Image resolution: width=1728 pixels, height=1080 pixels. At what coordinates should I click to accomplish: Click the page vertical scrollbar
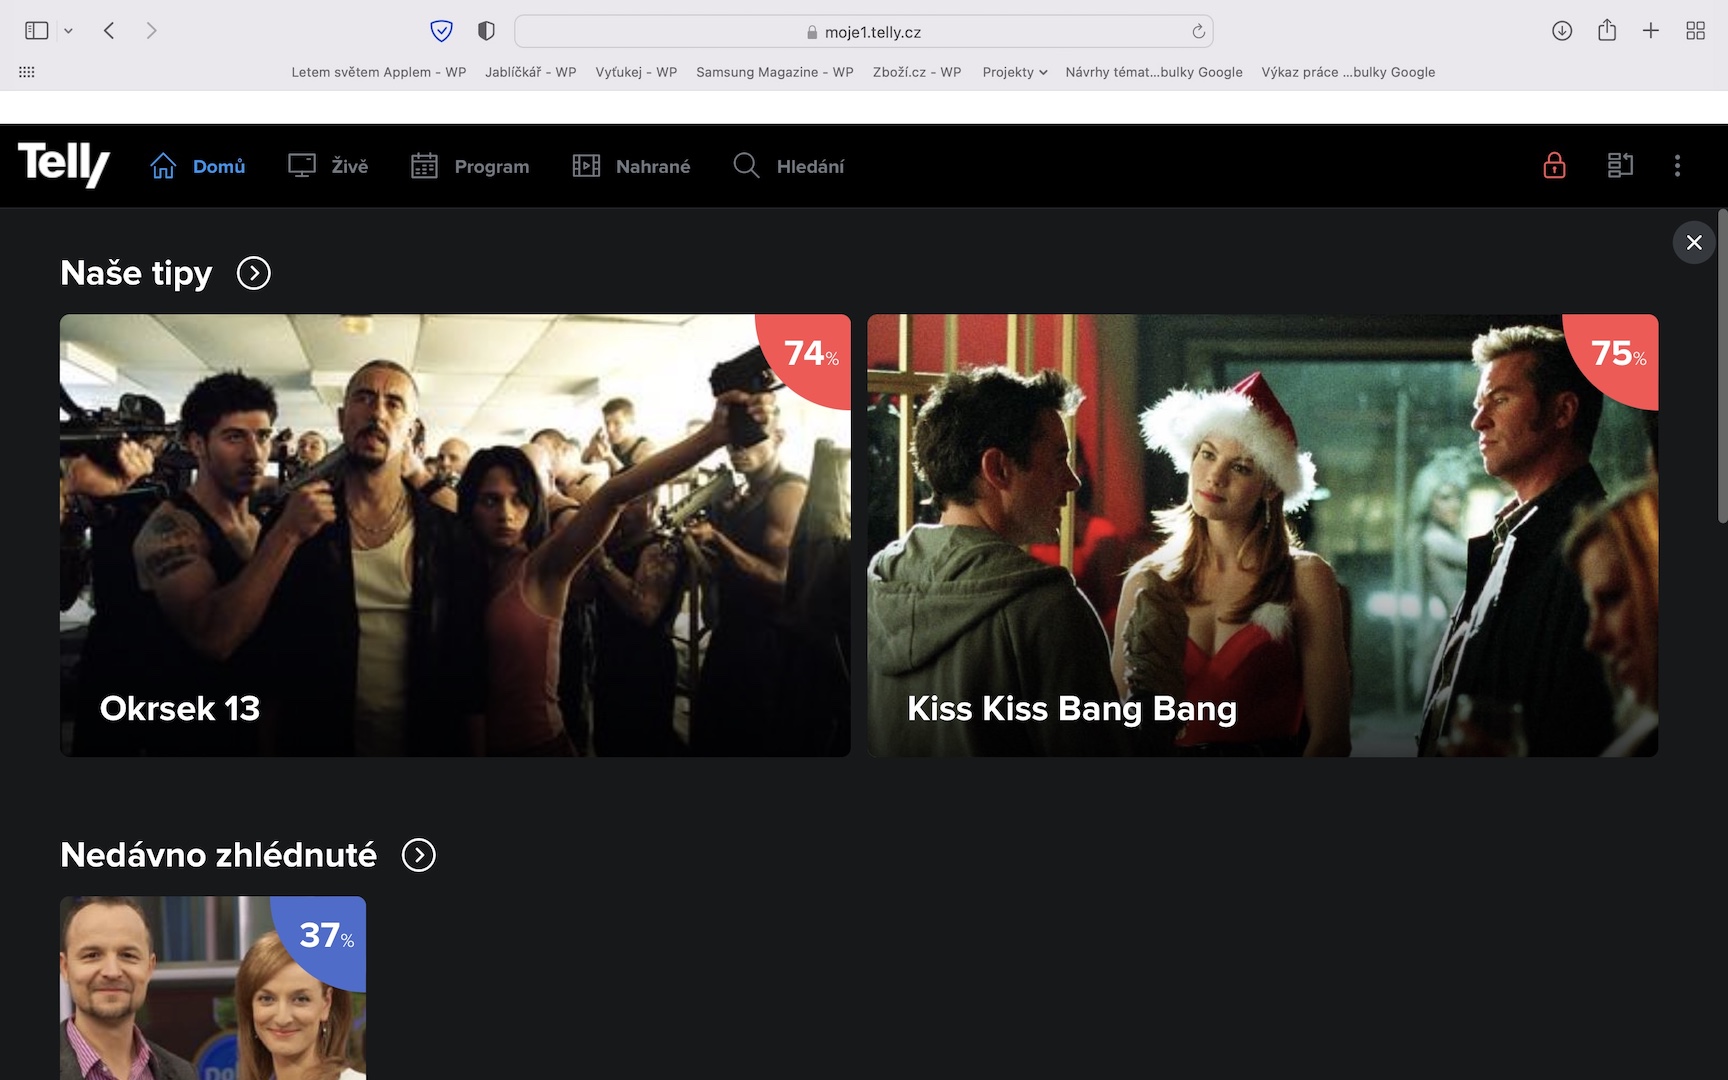coord(1722,366)
